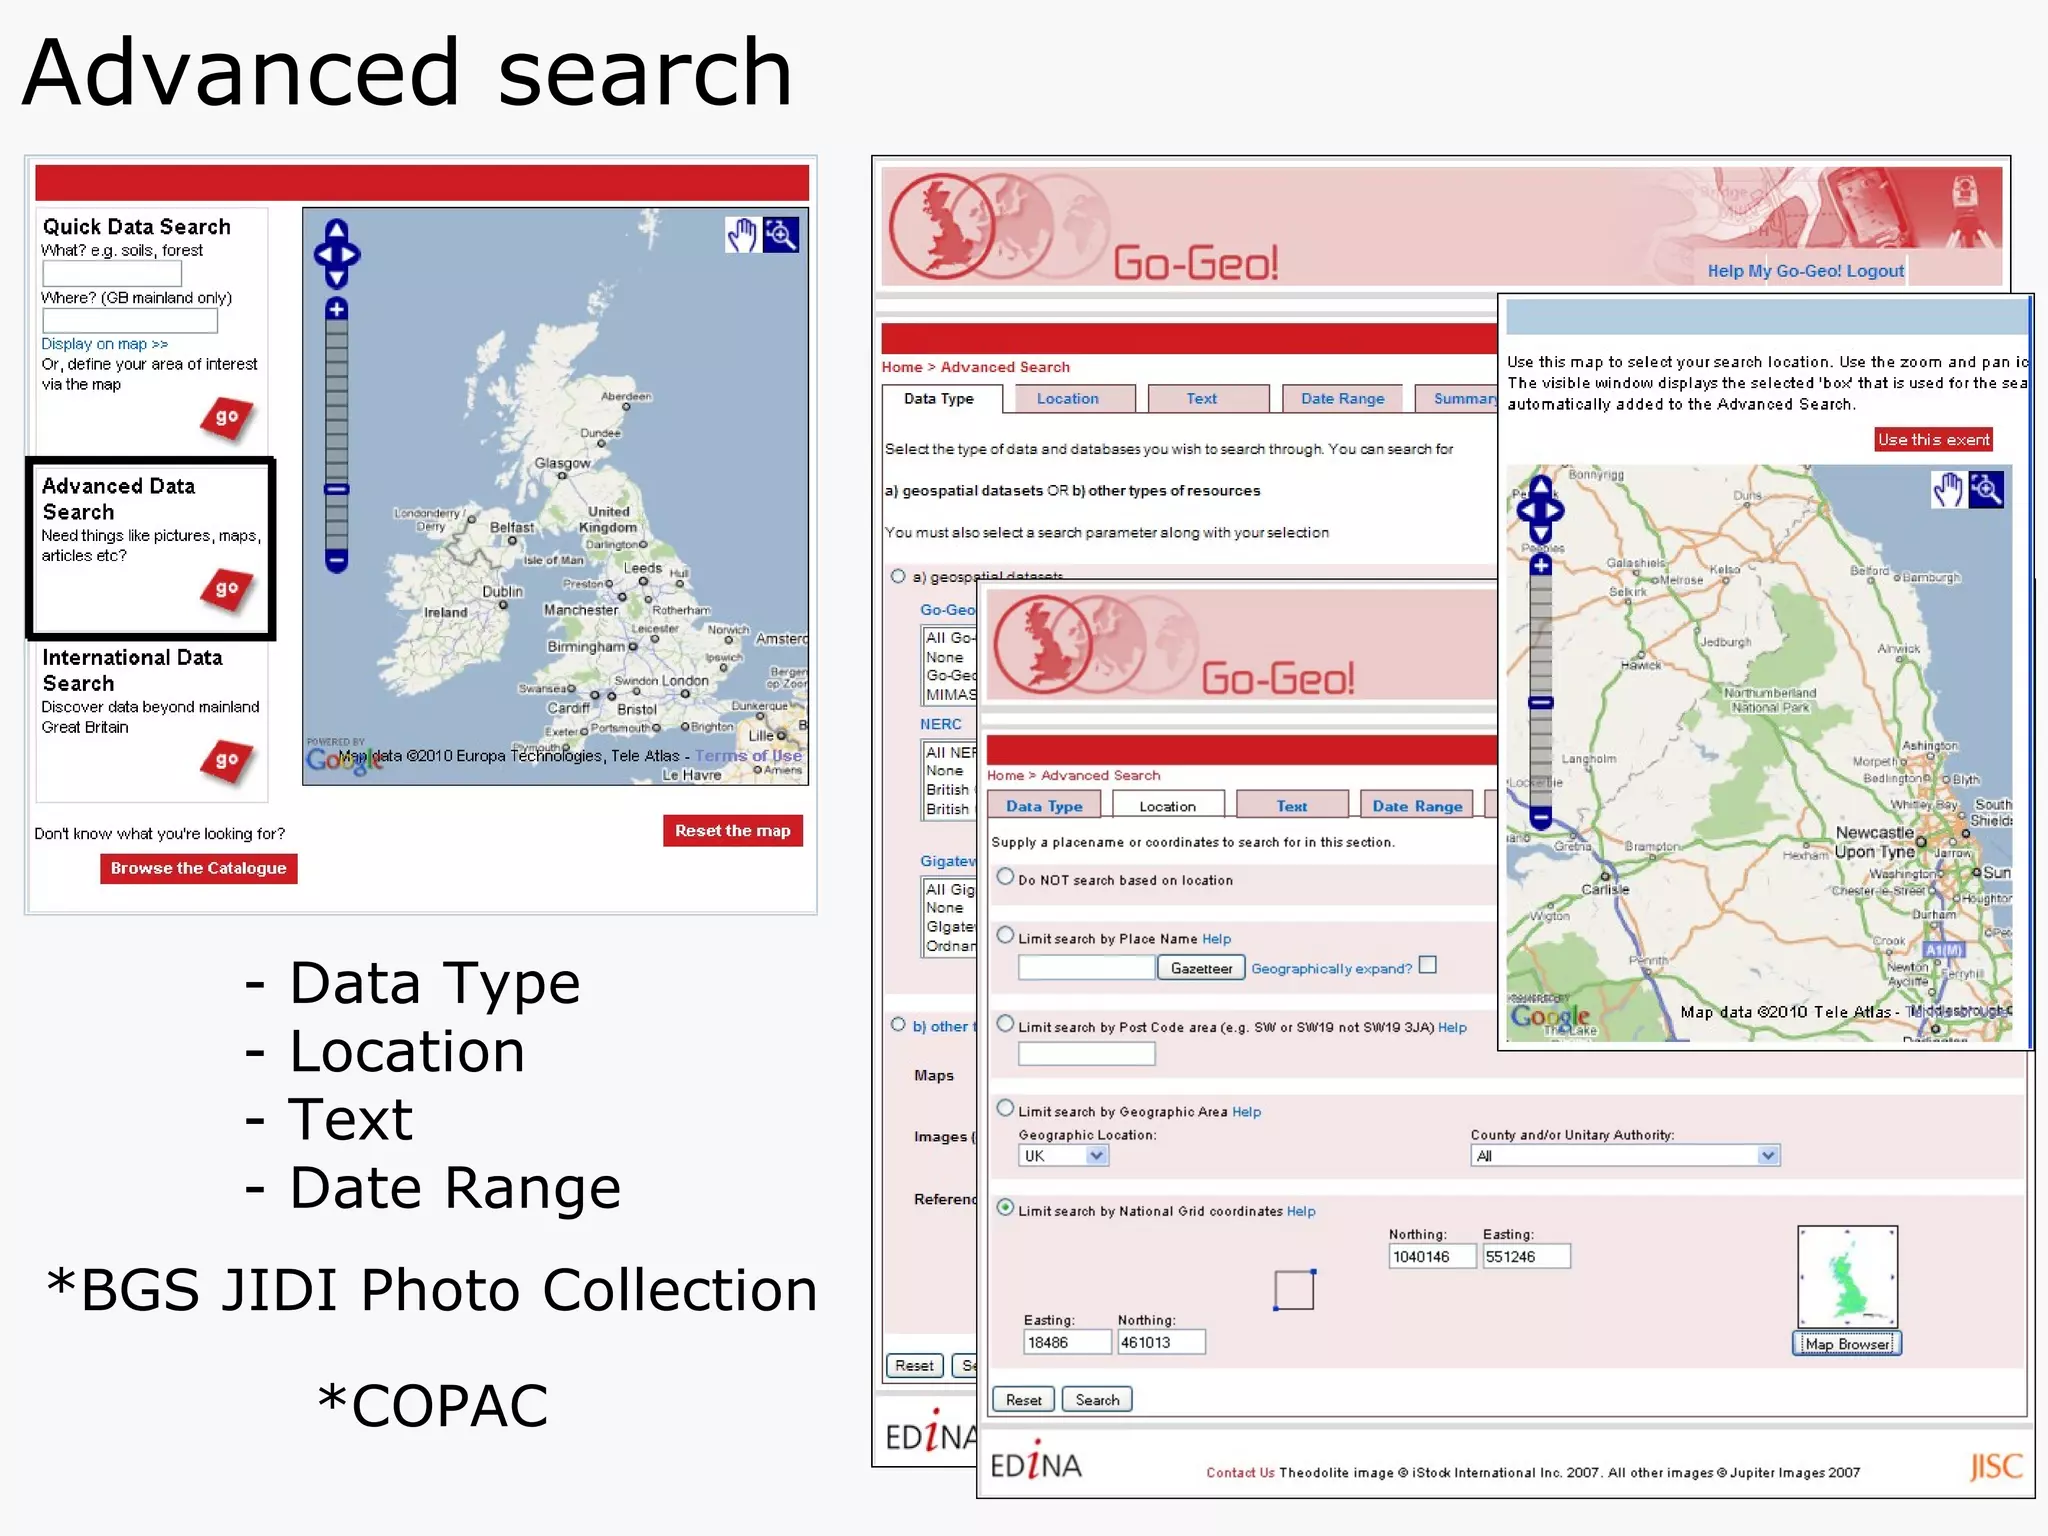This screenshot has height=1536, width=2048.
Task: Click the Map Browser button
Action: tap(1847, 1344)
